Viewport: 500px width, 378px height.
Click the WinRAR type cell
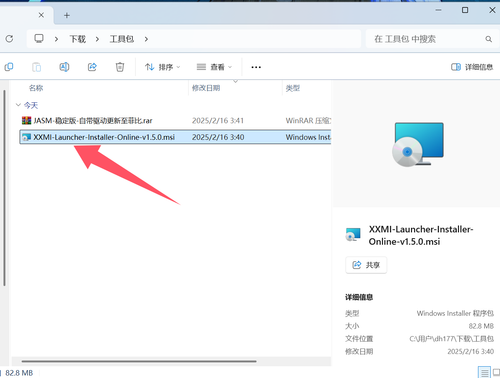pos(308,120)
